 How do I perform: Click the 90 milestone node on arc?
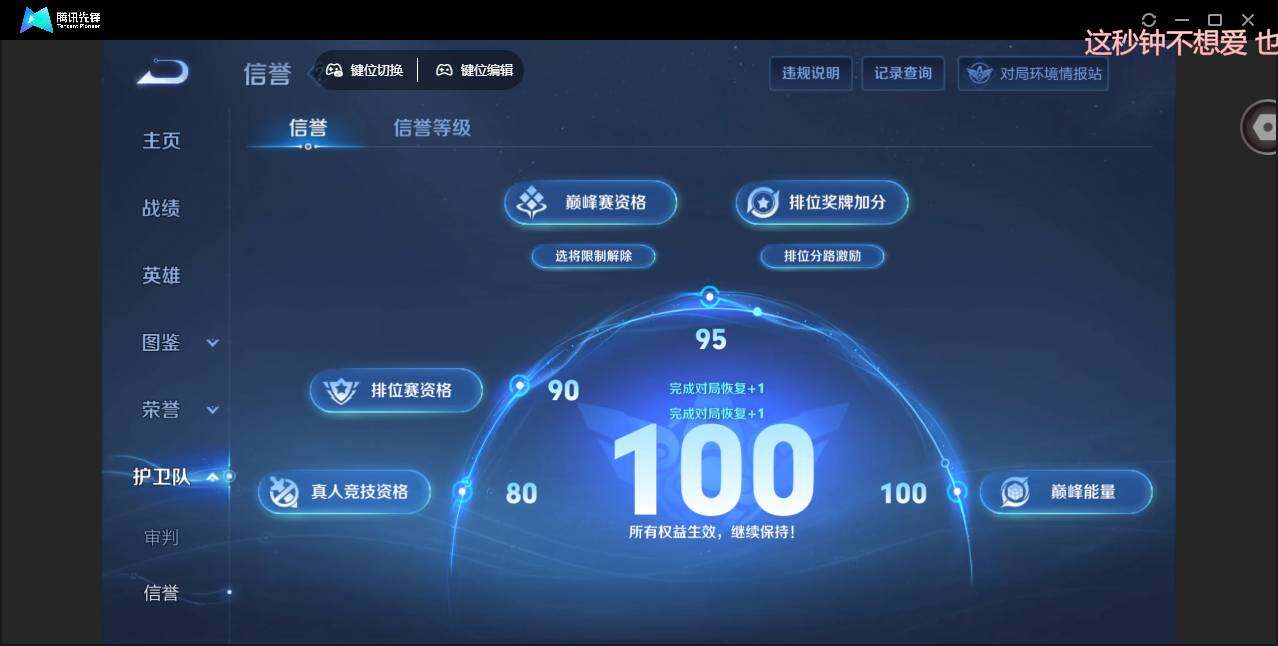click(x=519, y=385)
